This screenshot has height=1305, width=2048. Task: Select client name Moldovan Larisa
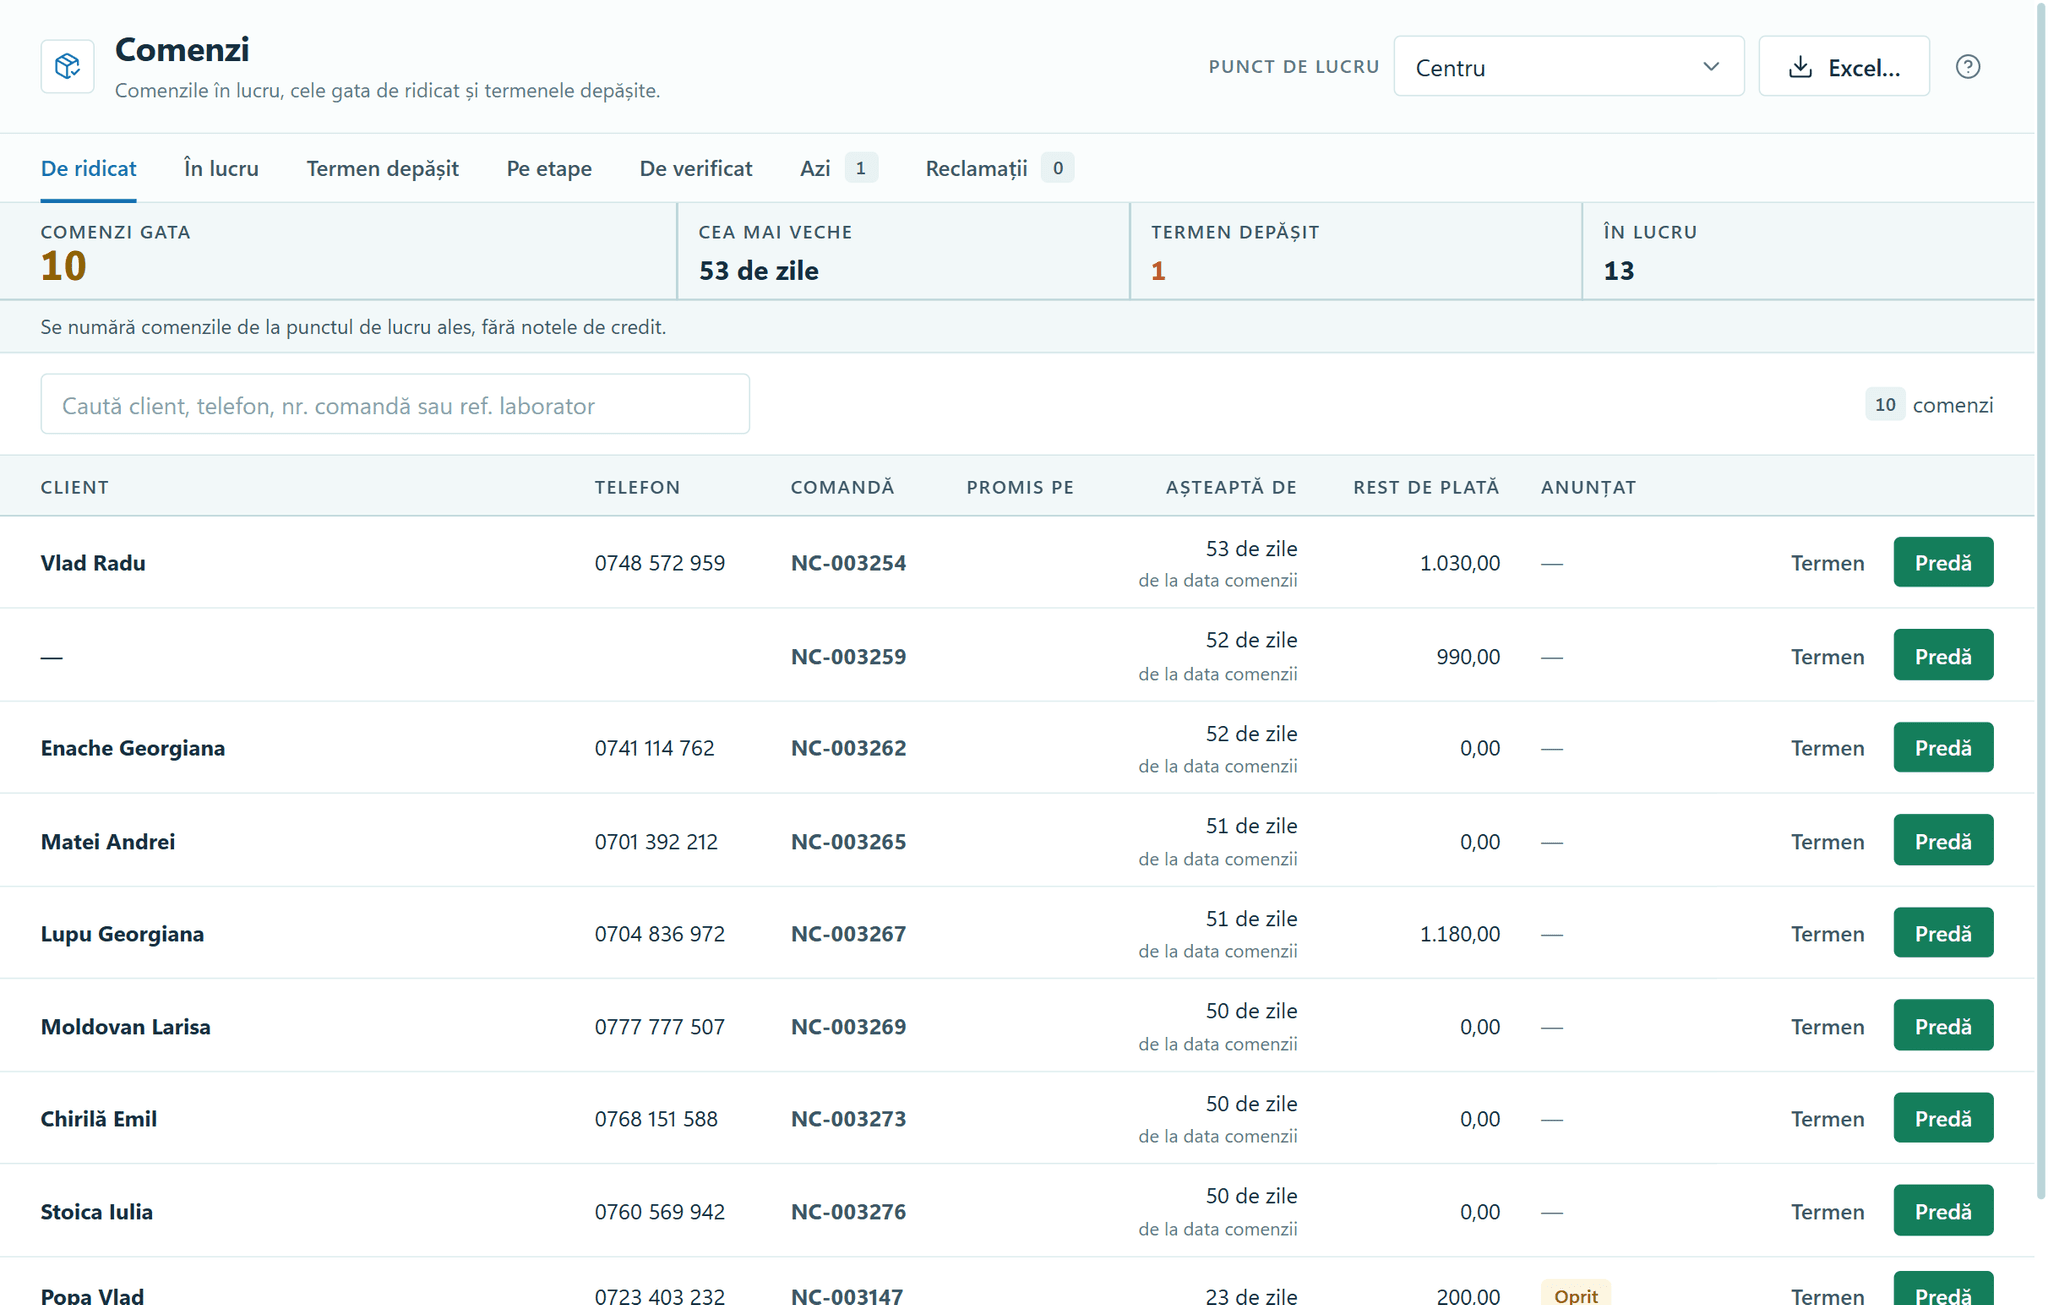(x=125, y=1027)
